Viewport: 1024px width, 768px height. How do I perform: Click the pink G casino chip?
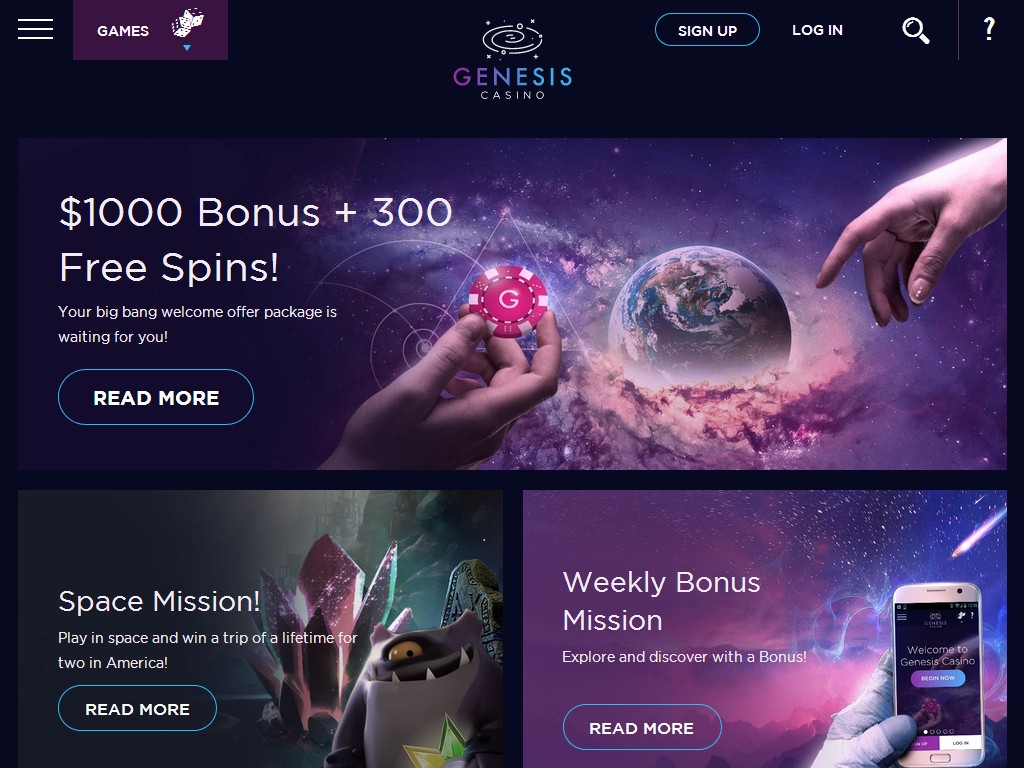click(508, 300)
